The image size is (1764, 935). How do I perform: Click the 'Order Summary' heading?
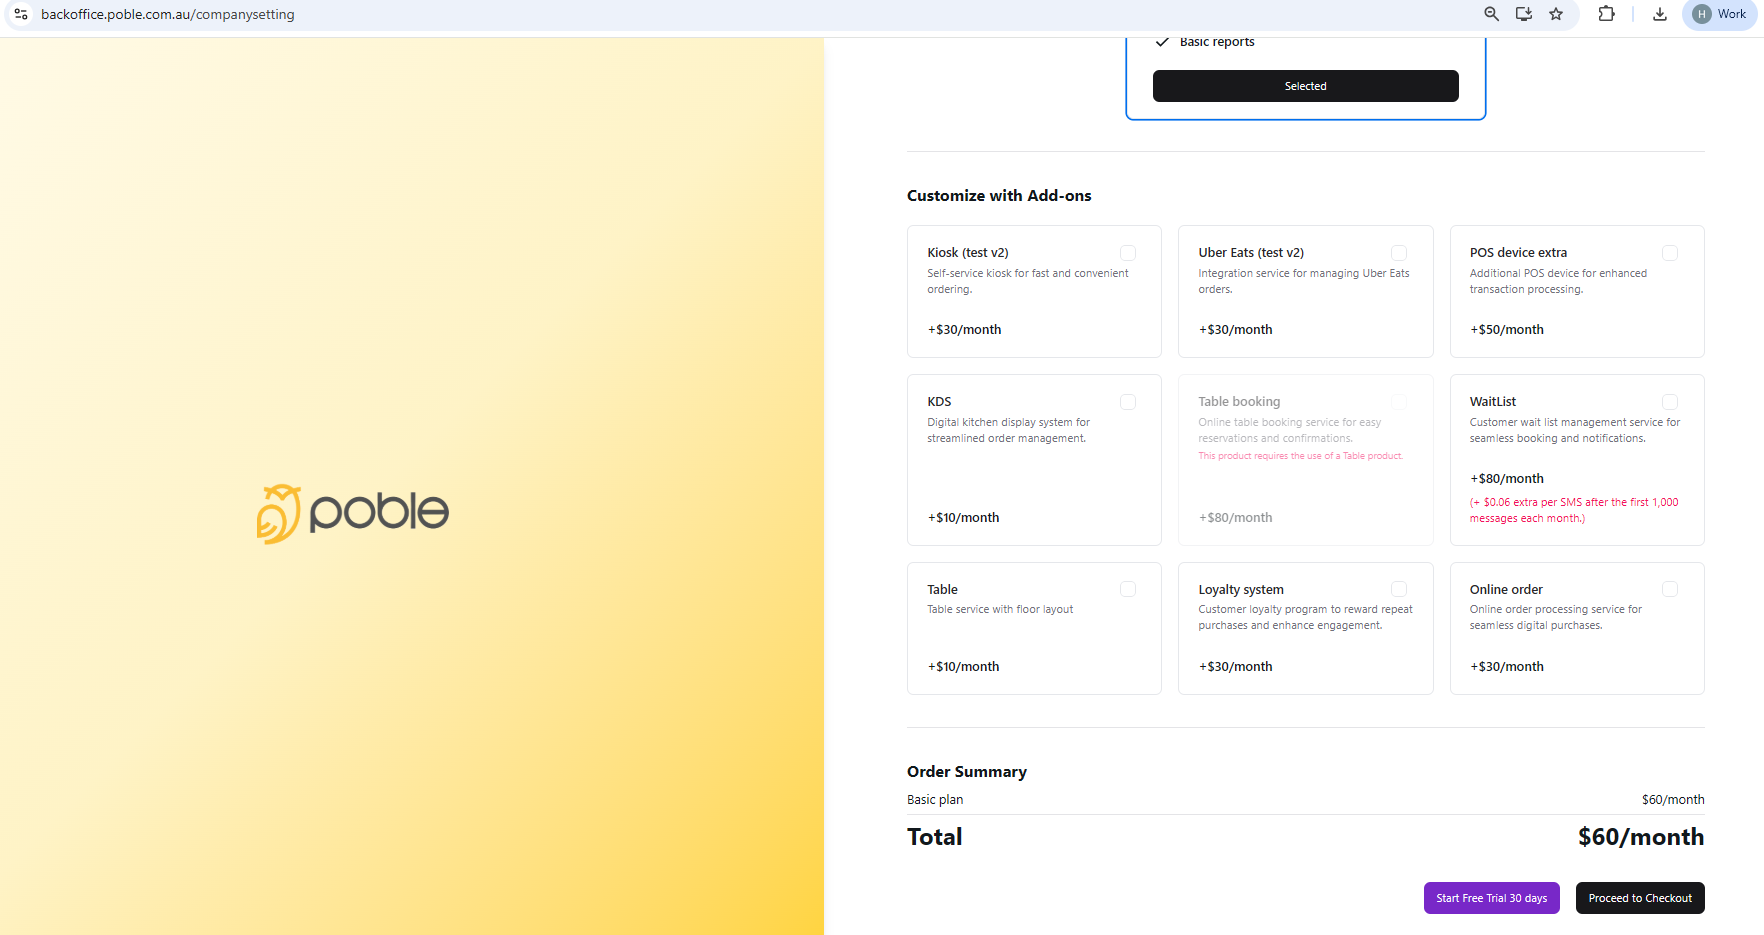[x=967, y=772]
